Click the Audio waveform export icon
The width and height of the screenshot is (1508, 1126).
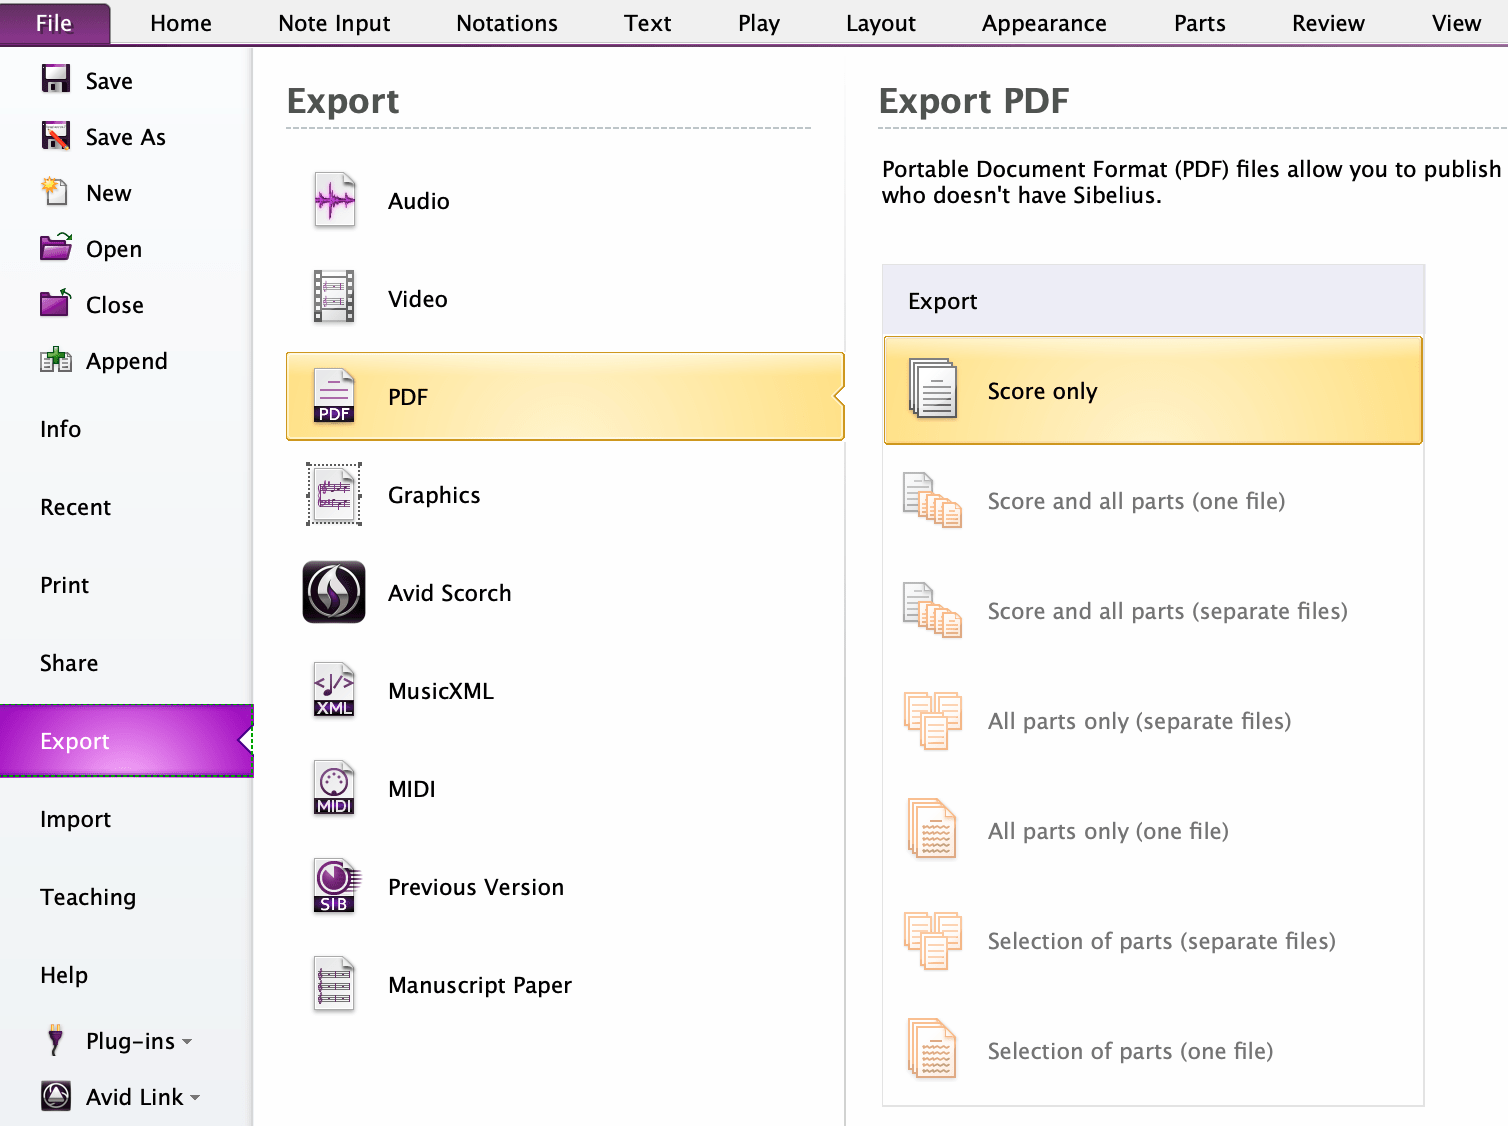click(334, 200)
